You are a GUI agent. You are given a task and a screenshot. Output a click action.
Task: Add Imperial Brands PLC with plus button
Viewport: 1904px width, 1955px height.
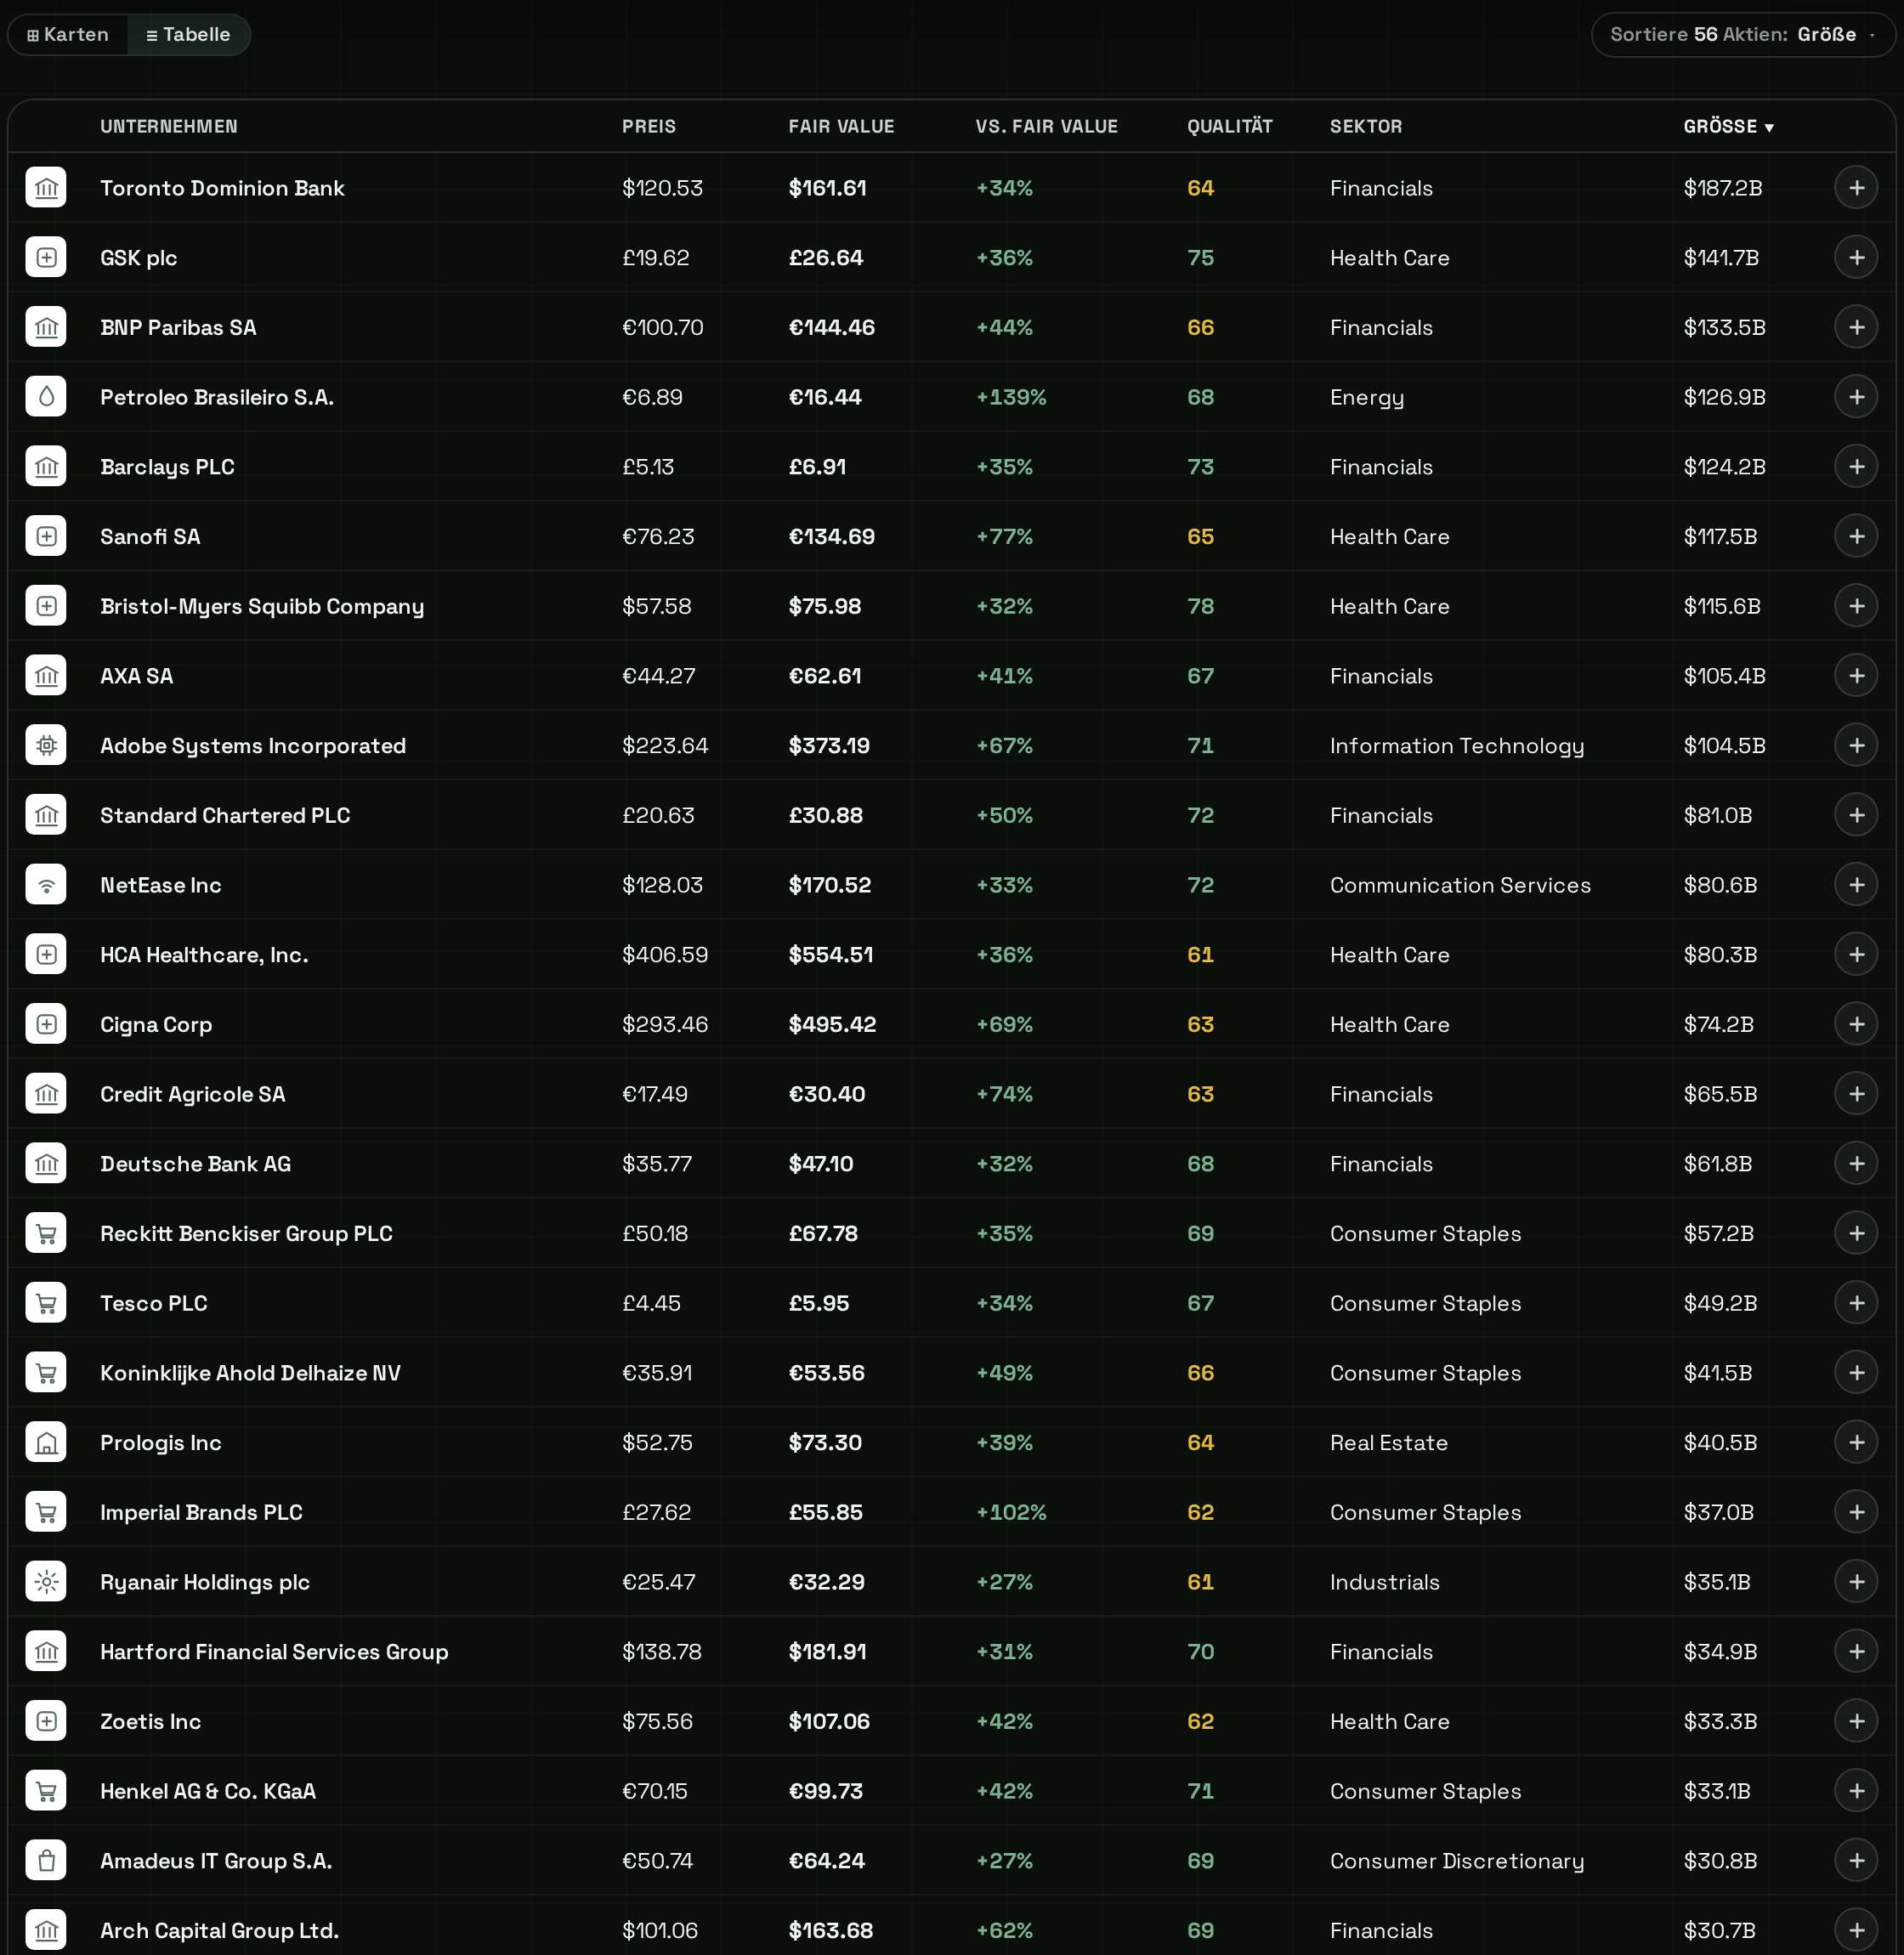coord(1856,1512)
